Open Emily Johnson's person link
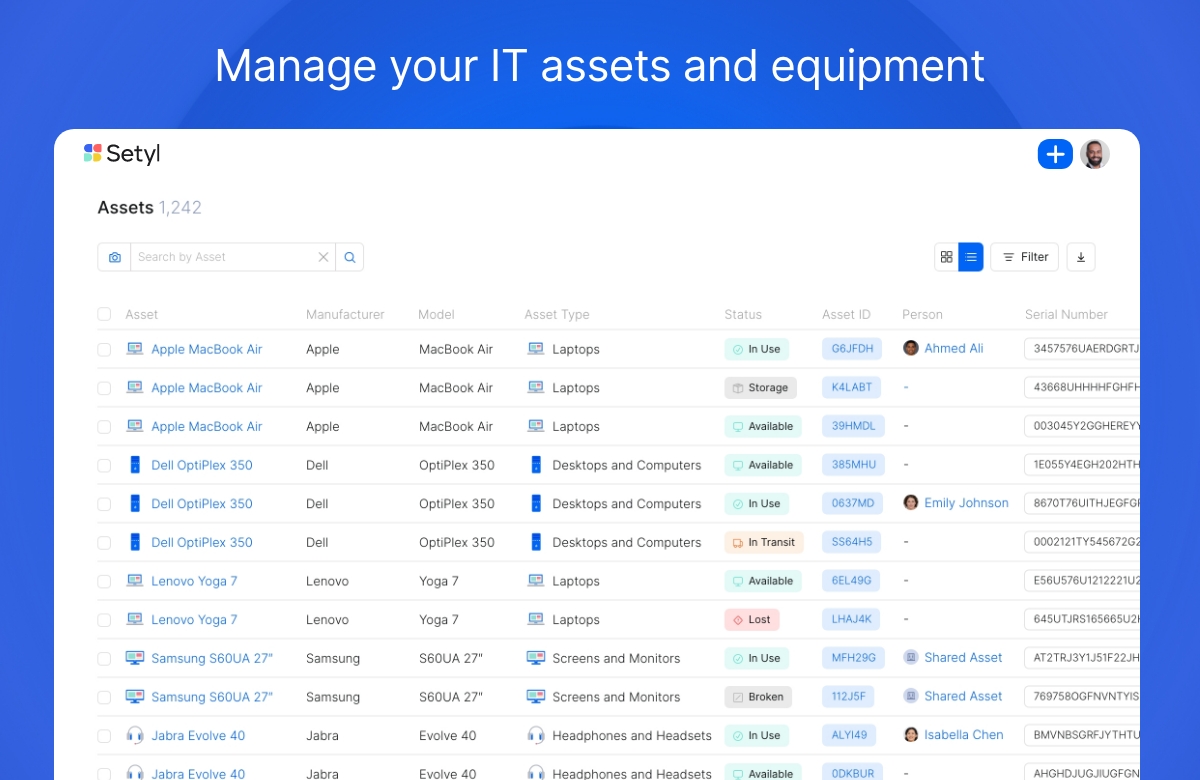This screenshot has height=780, width=1200. [966, 503]
